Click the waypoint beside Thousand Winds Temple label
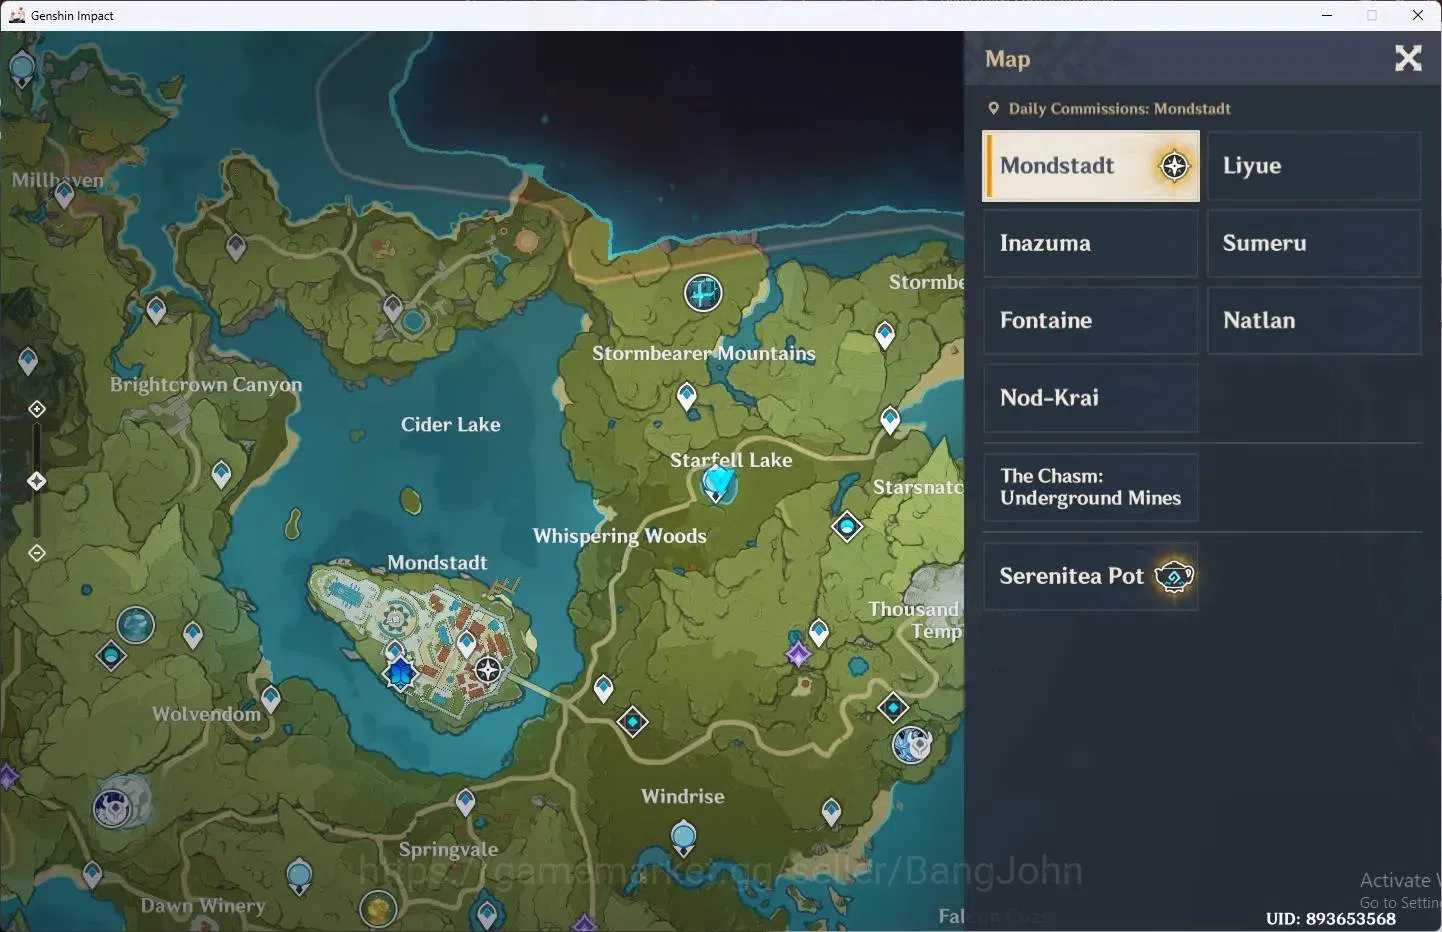1442x932 pixels. (819, 632)
